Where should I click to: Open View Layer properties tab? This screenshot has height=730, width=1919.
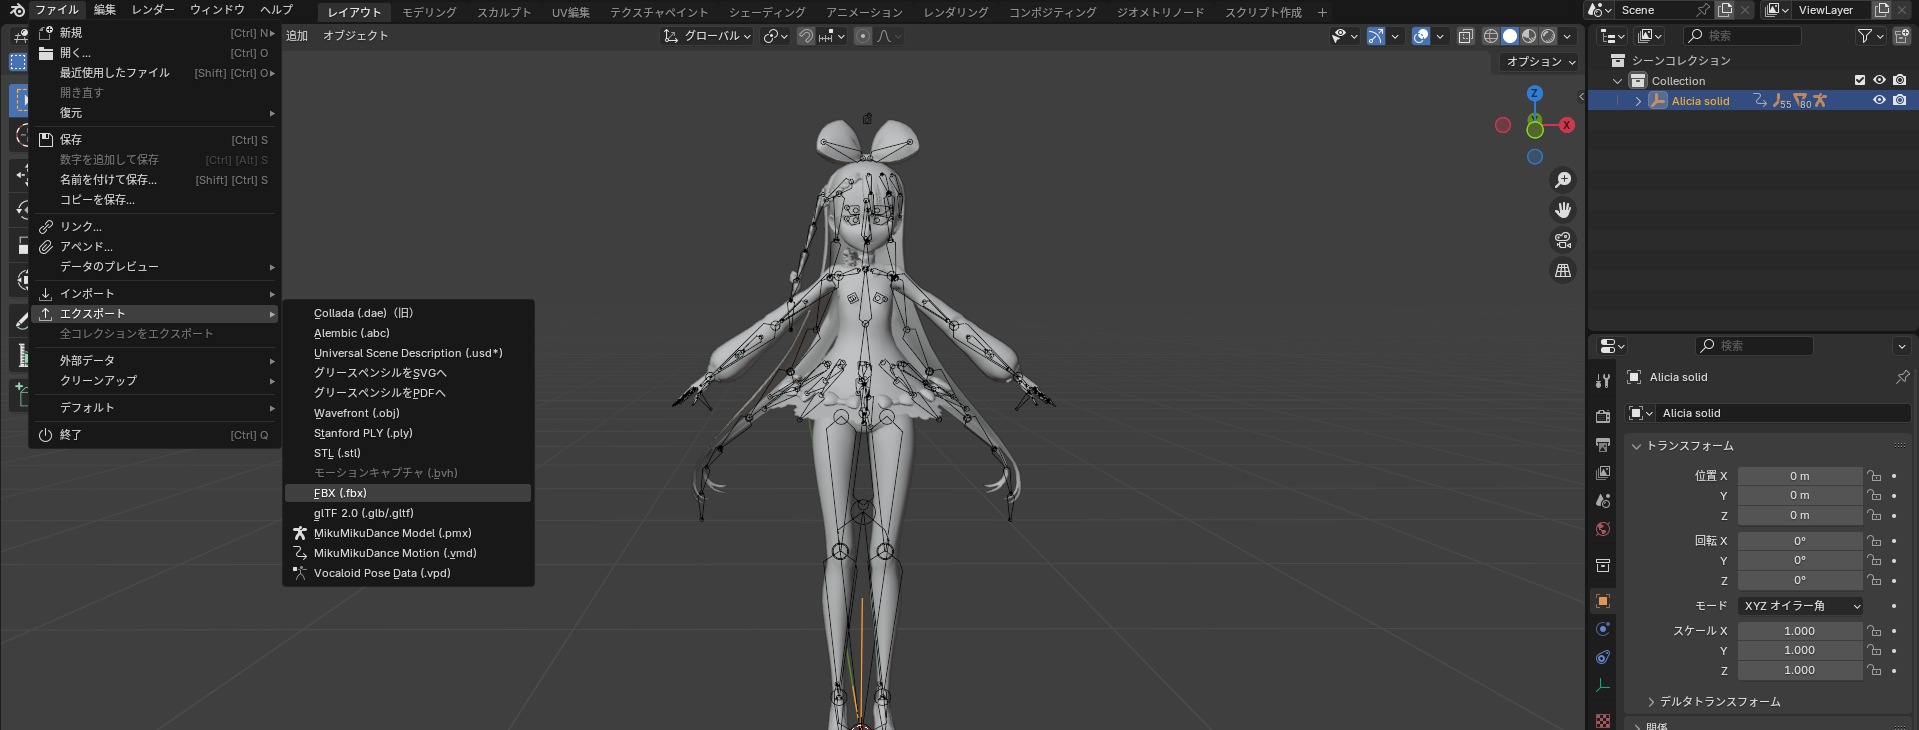coord(1603,472)
